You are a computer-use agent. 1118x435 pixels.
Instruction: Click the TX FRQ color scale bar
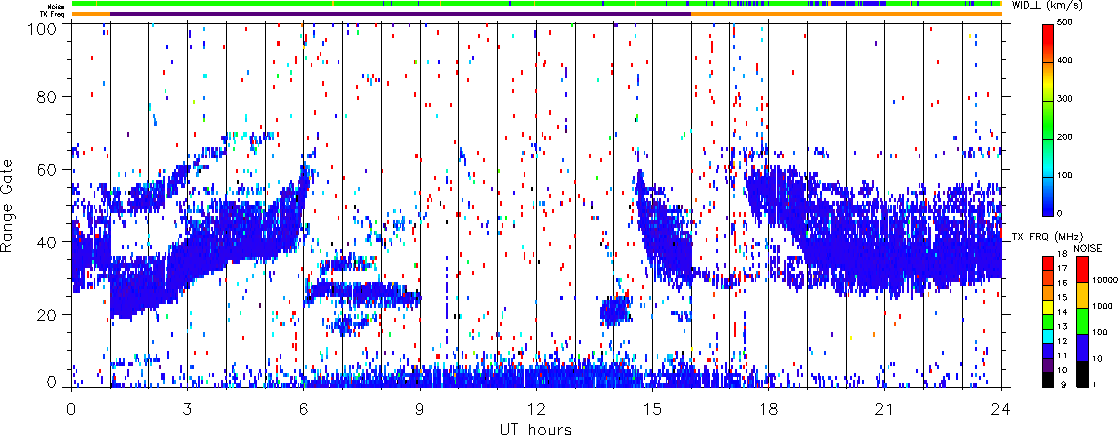pos(1048,321)
